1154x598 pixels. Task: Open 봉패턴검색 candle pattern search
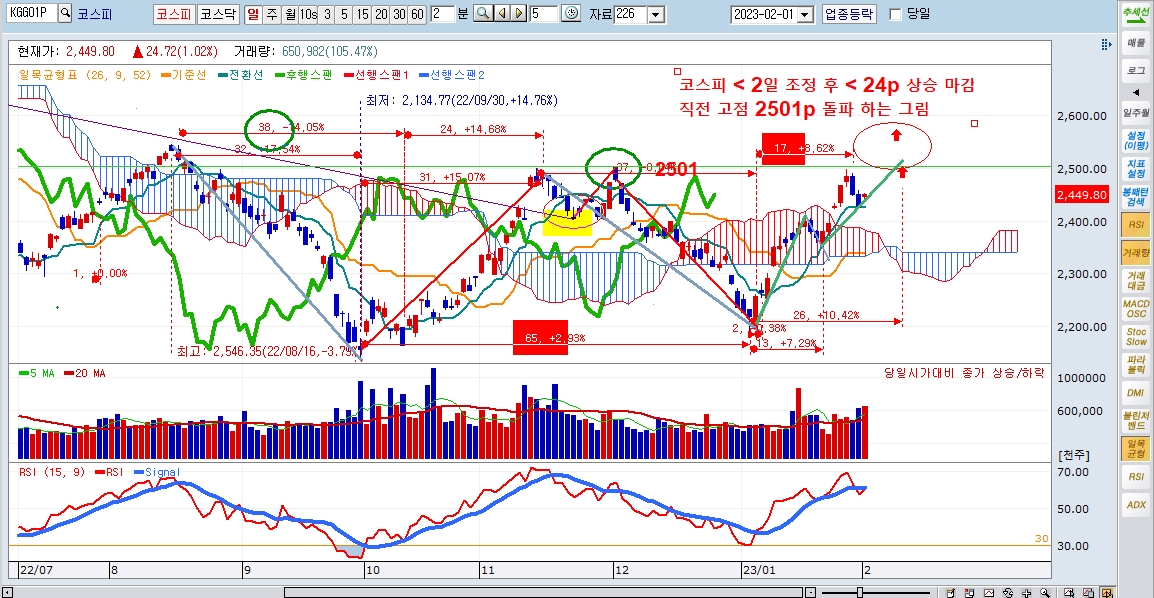click(1136, 196)
